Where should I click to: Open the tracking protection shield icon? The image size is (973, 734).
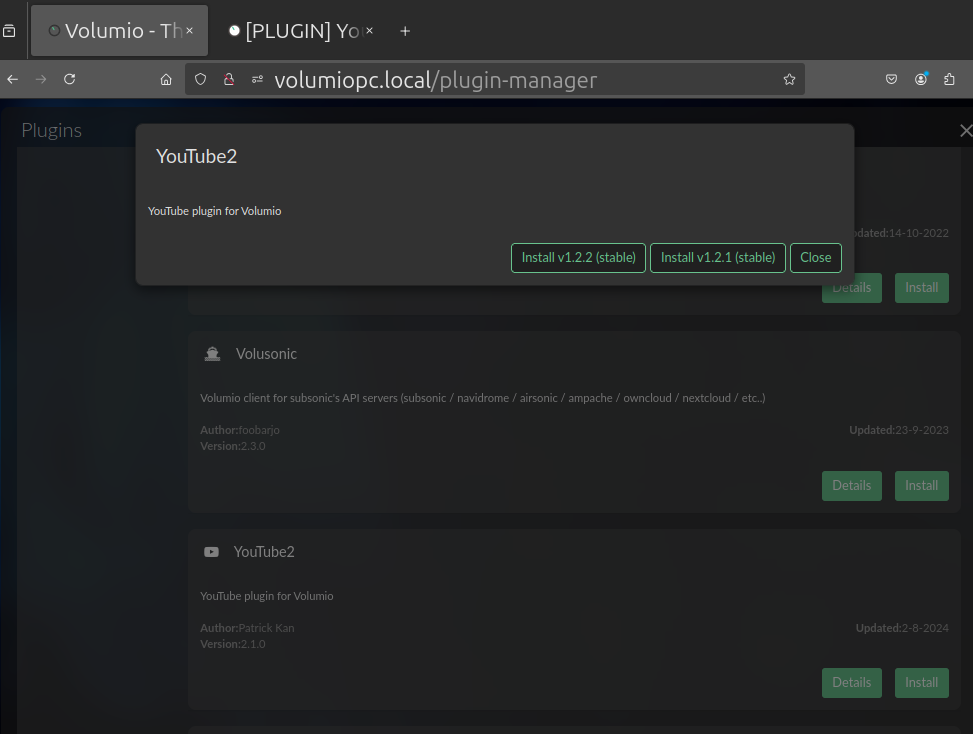[x=200, y=79]
